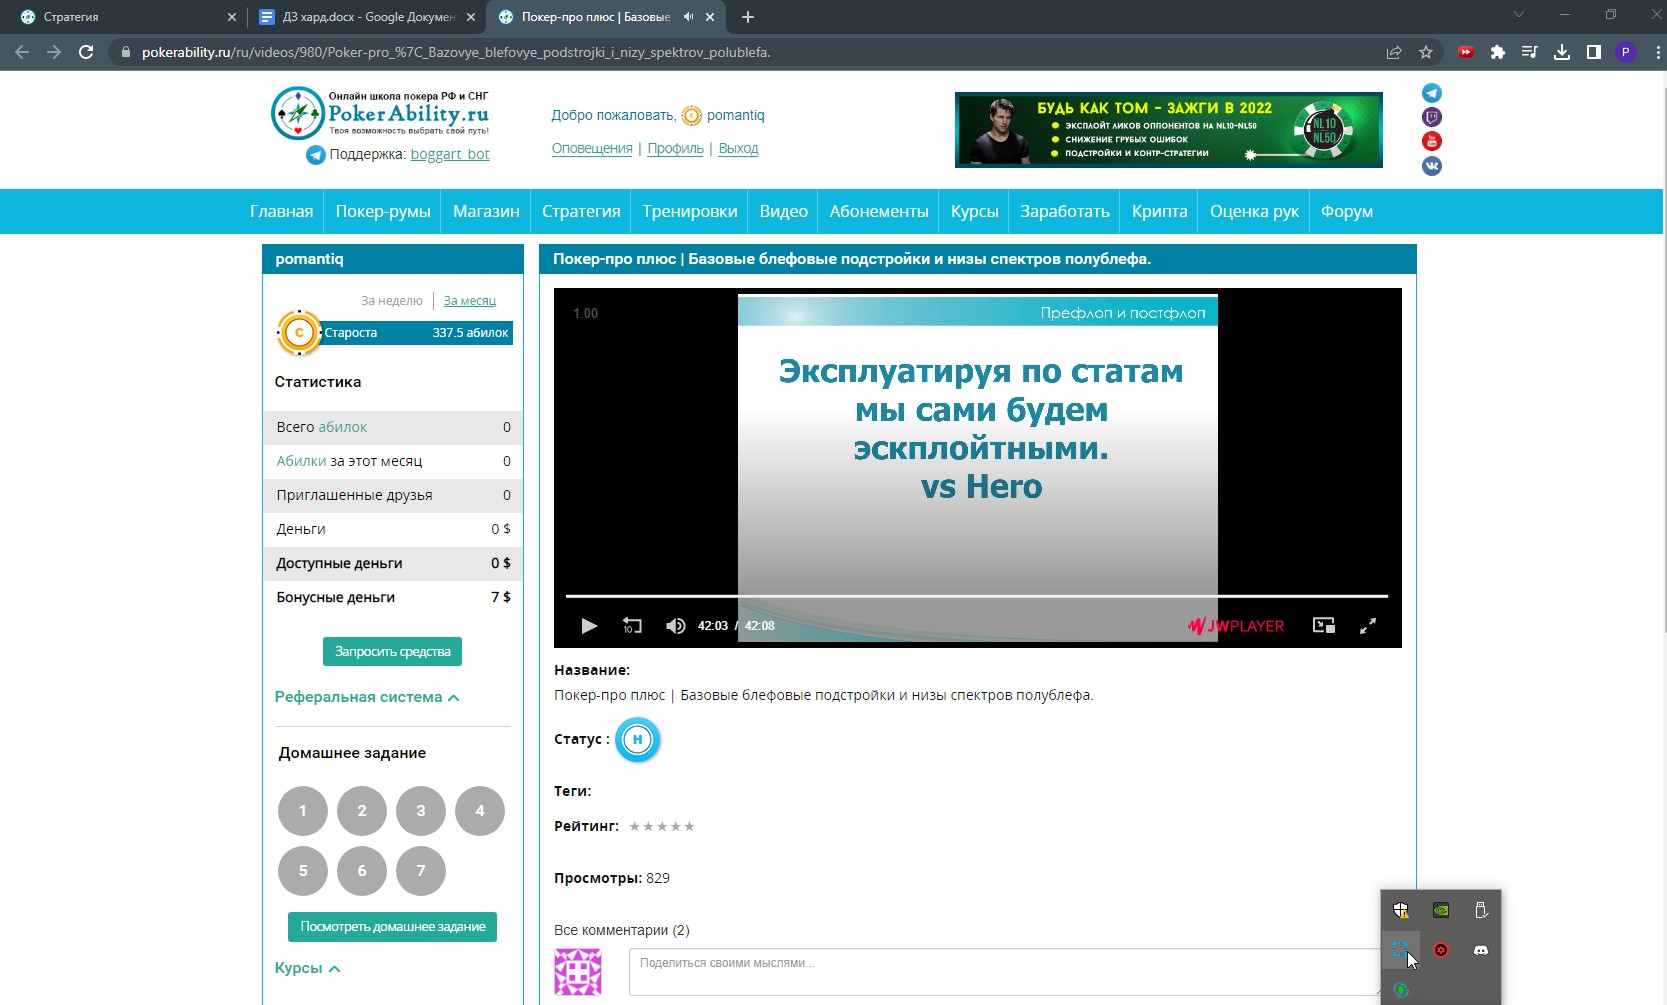
Task: Open the Абонементы menu item
Action: [879, 211]
